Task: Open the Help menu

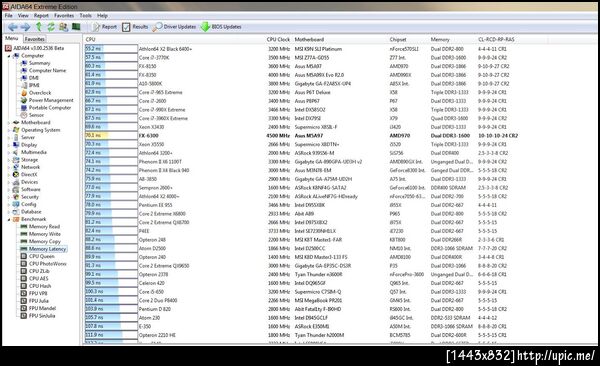Action: pyautogui.click(x=102, y=16)
